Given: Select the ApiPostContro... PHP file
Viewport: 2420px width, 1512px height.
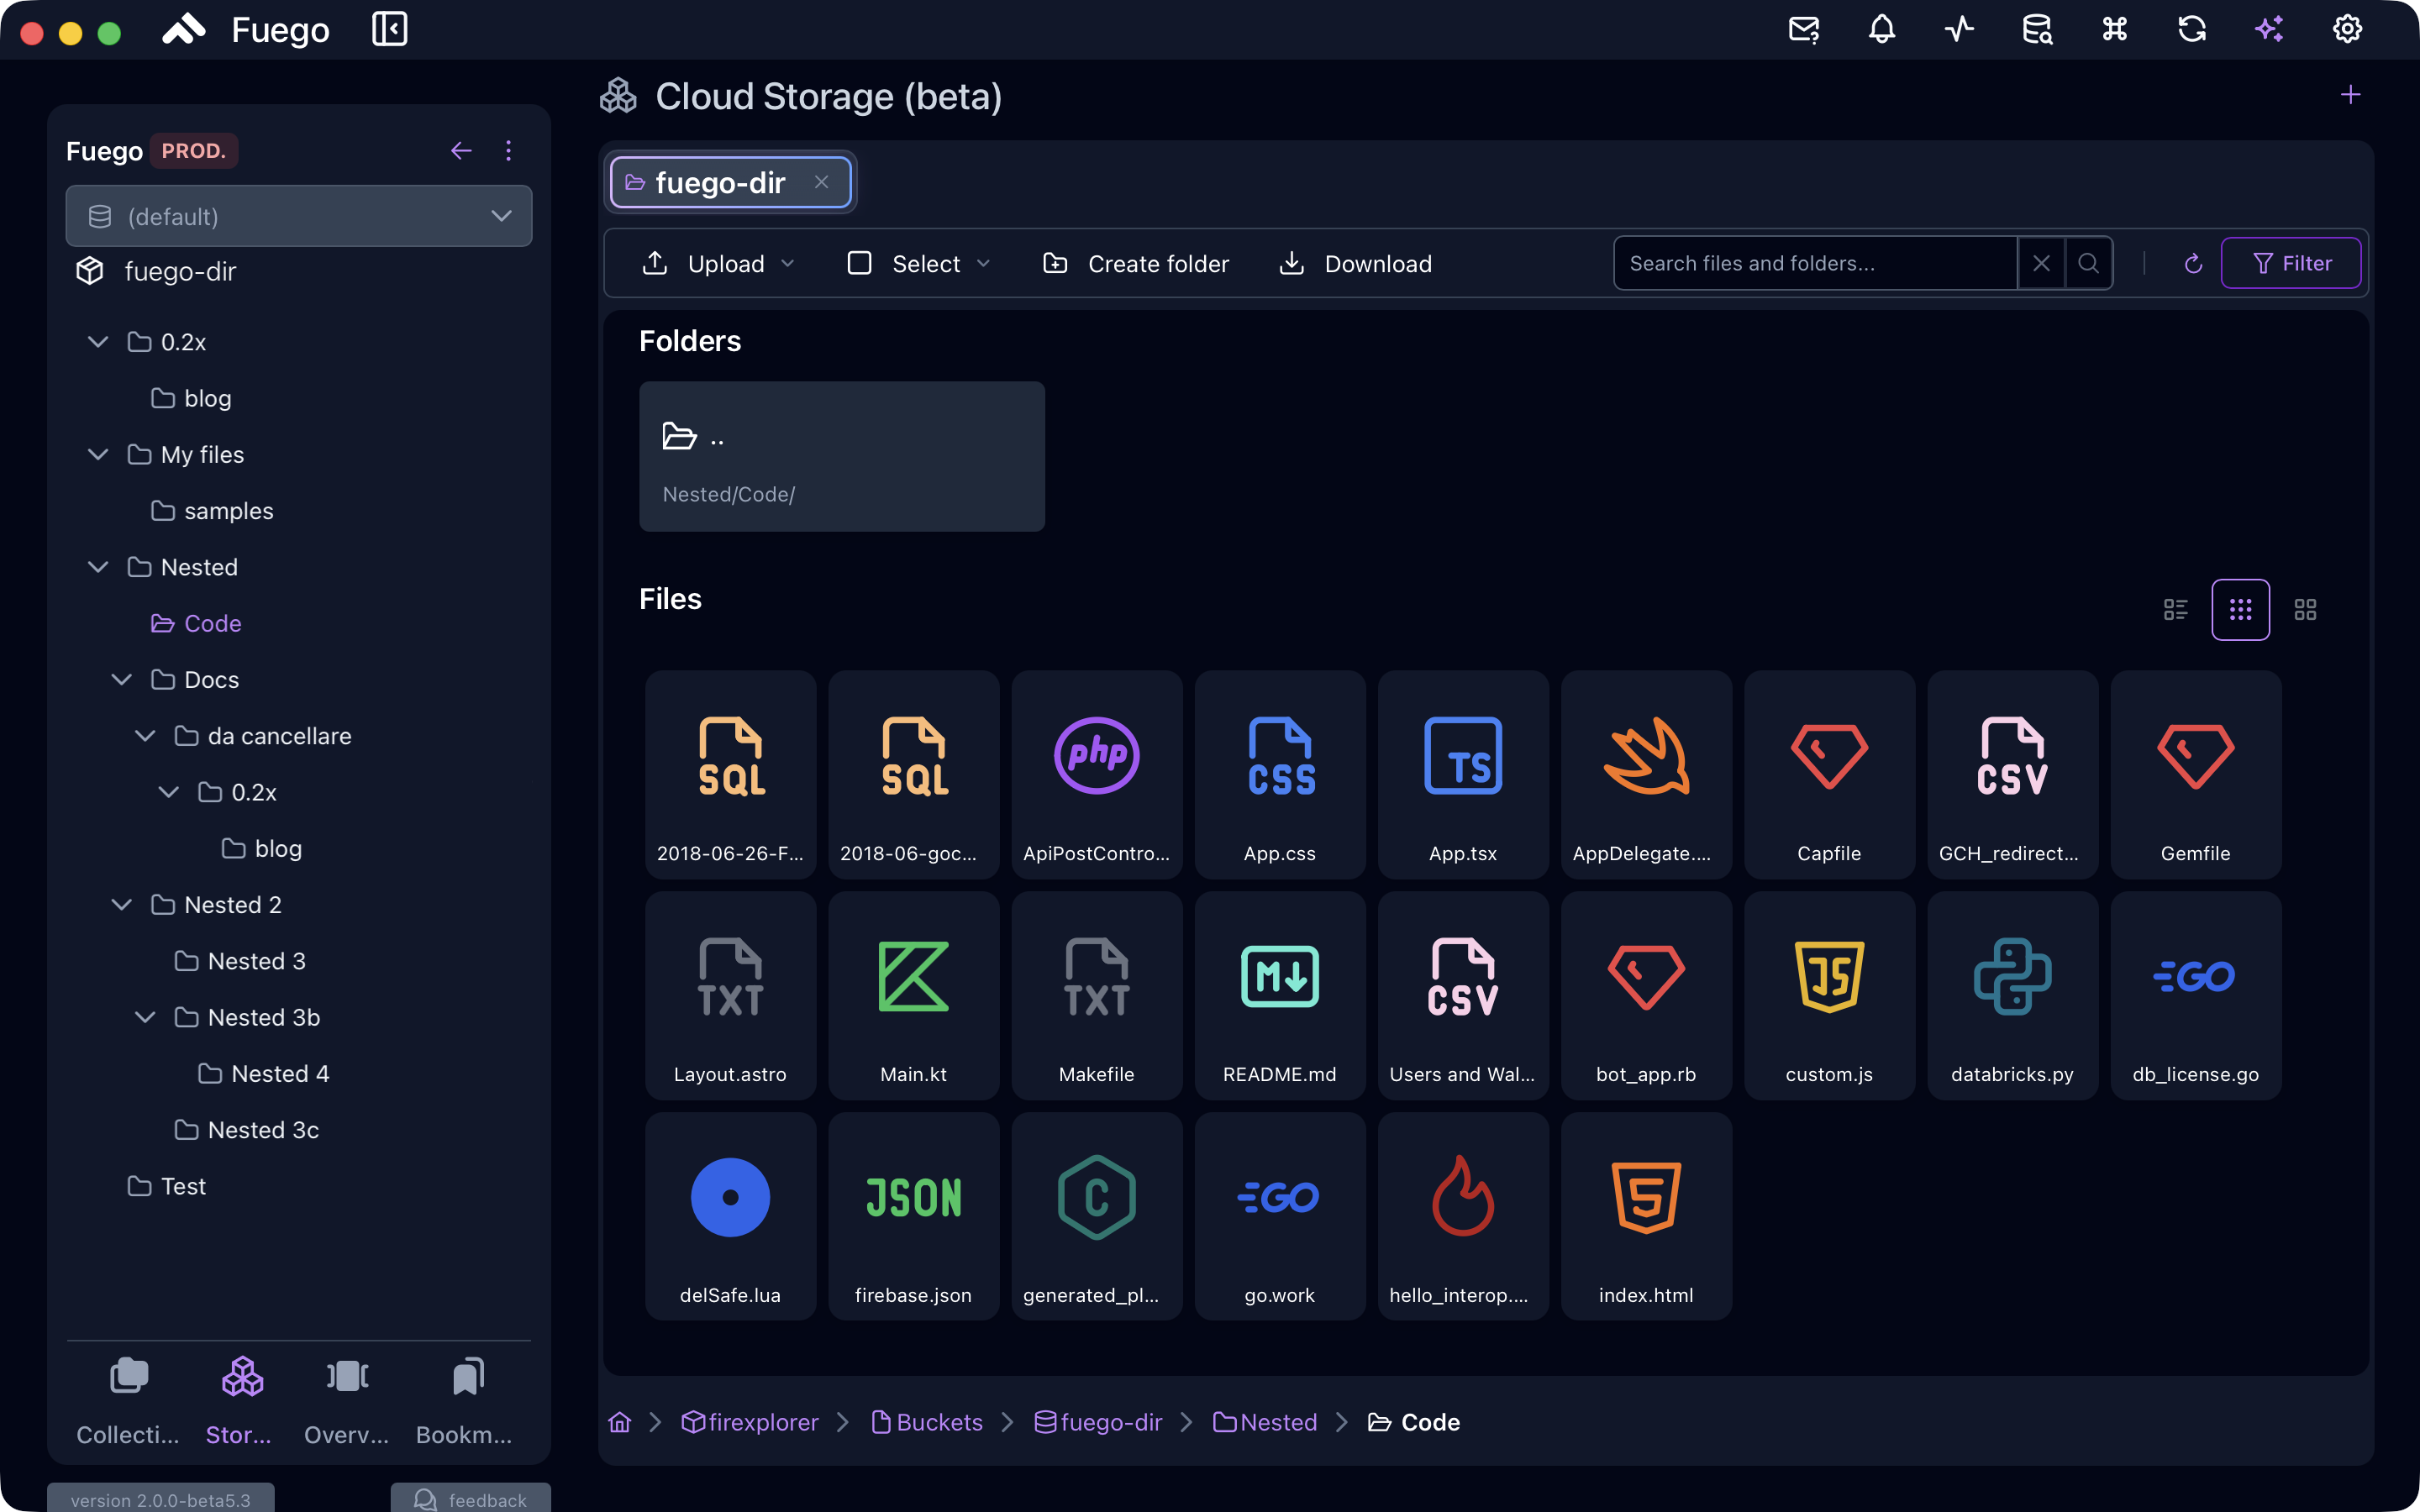Looking at the screenshot, I should (x=1097, y=775).
